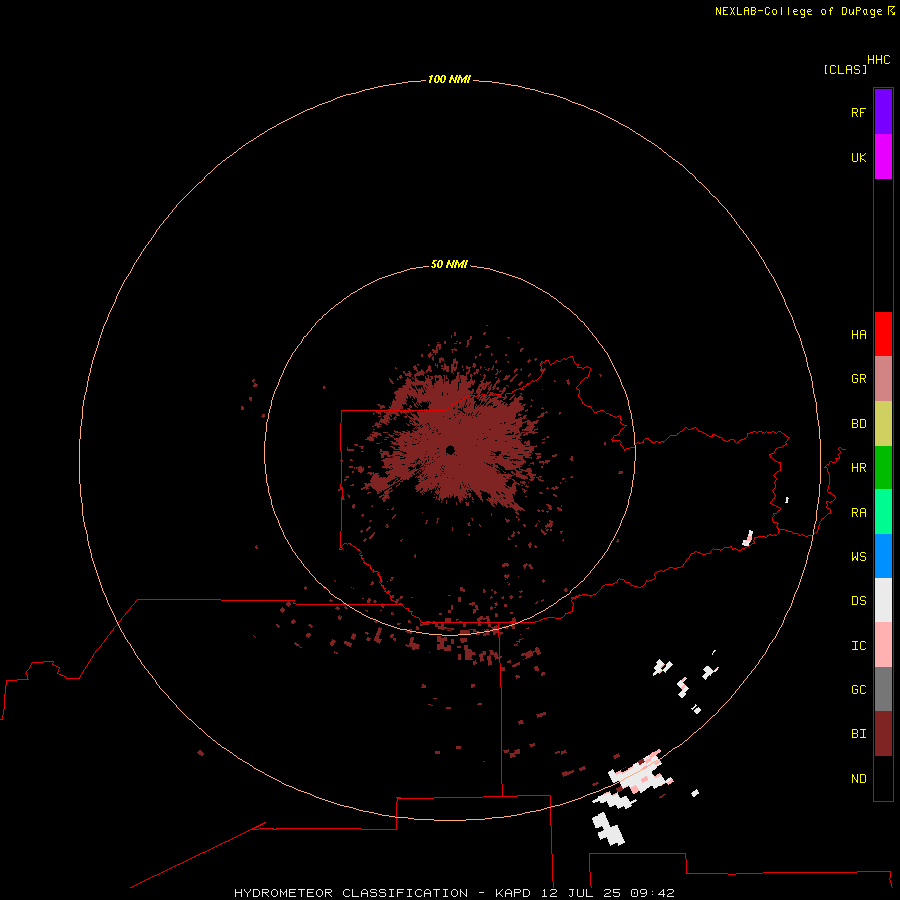
Task: Select the RA legend label
Action: point(858,513)
